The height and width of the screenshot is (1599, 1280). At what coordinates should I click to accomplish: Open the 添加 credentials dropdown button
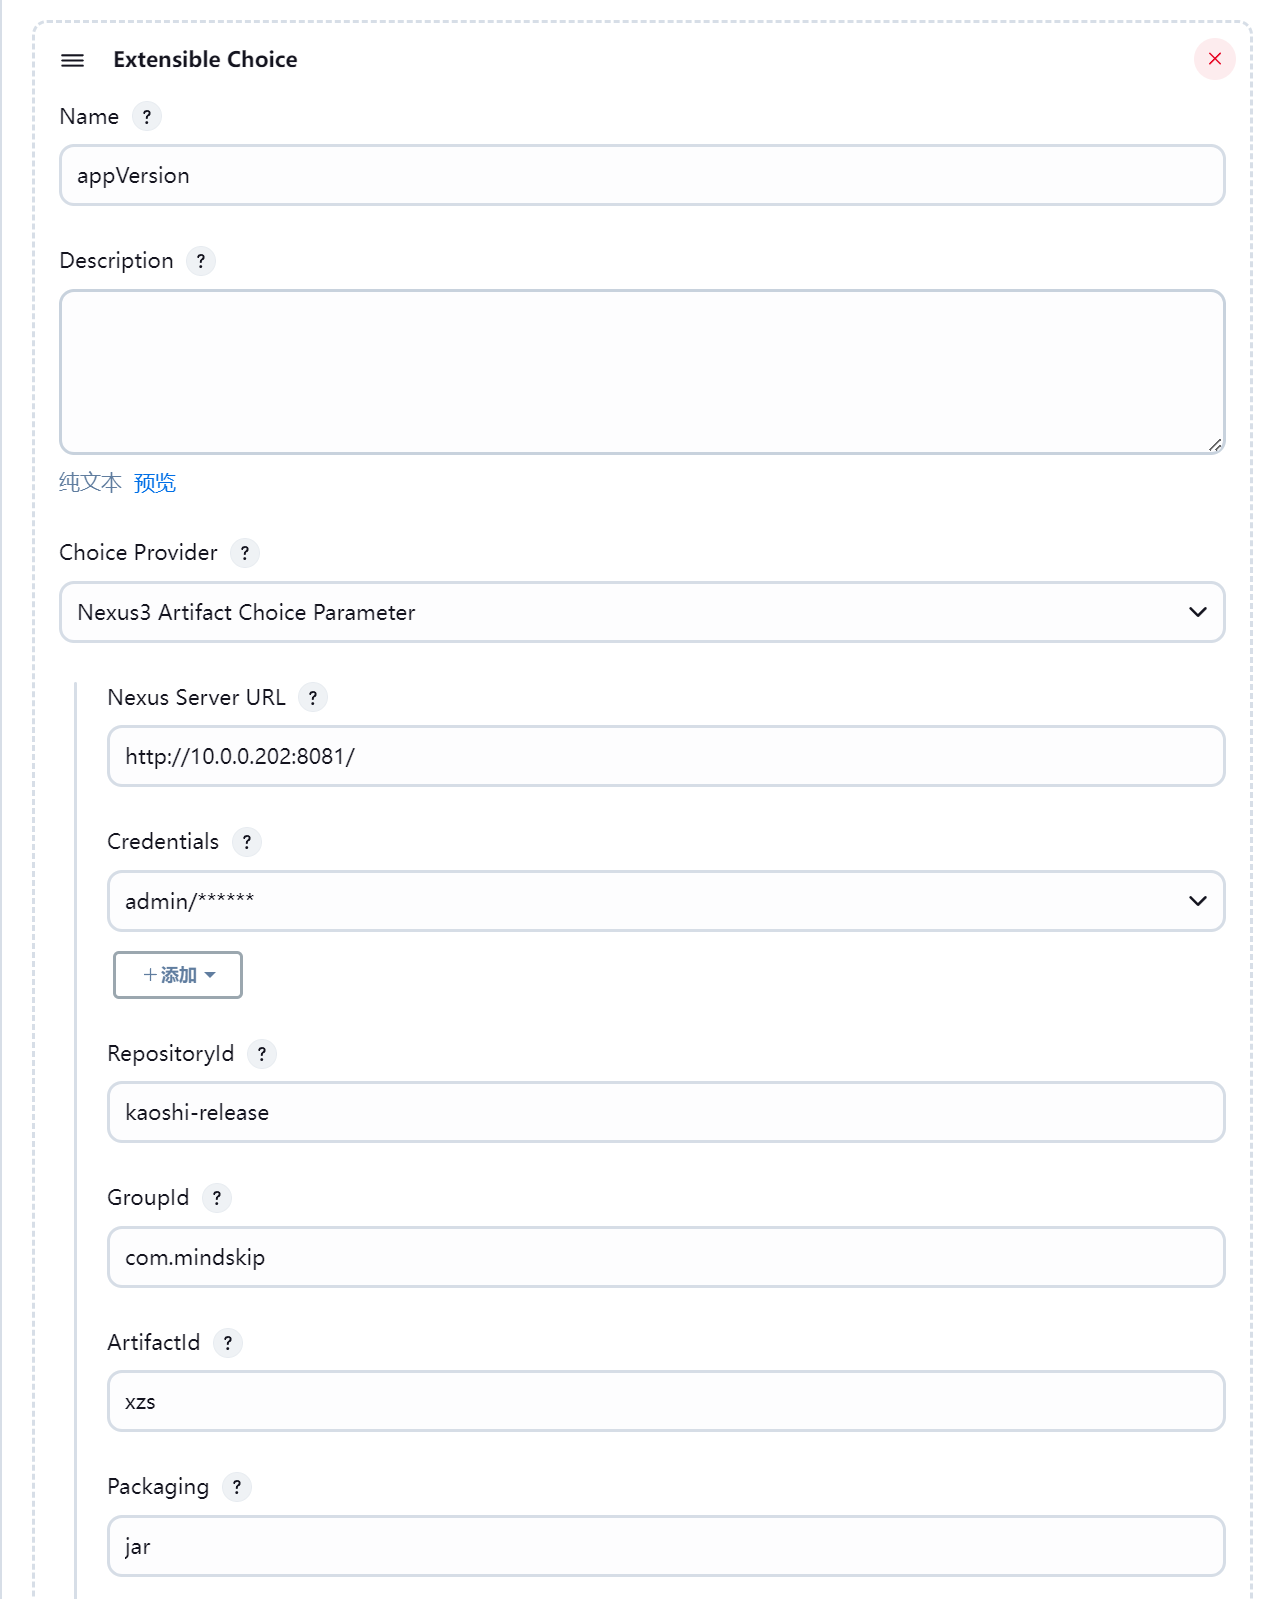click(x=178, y=975)
